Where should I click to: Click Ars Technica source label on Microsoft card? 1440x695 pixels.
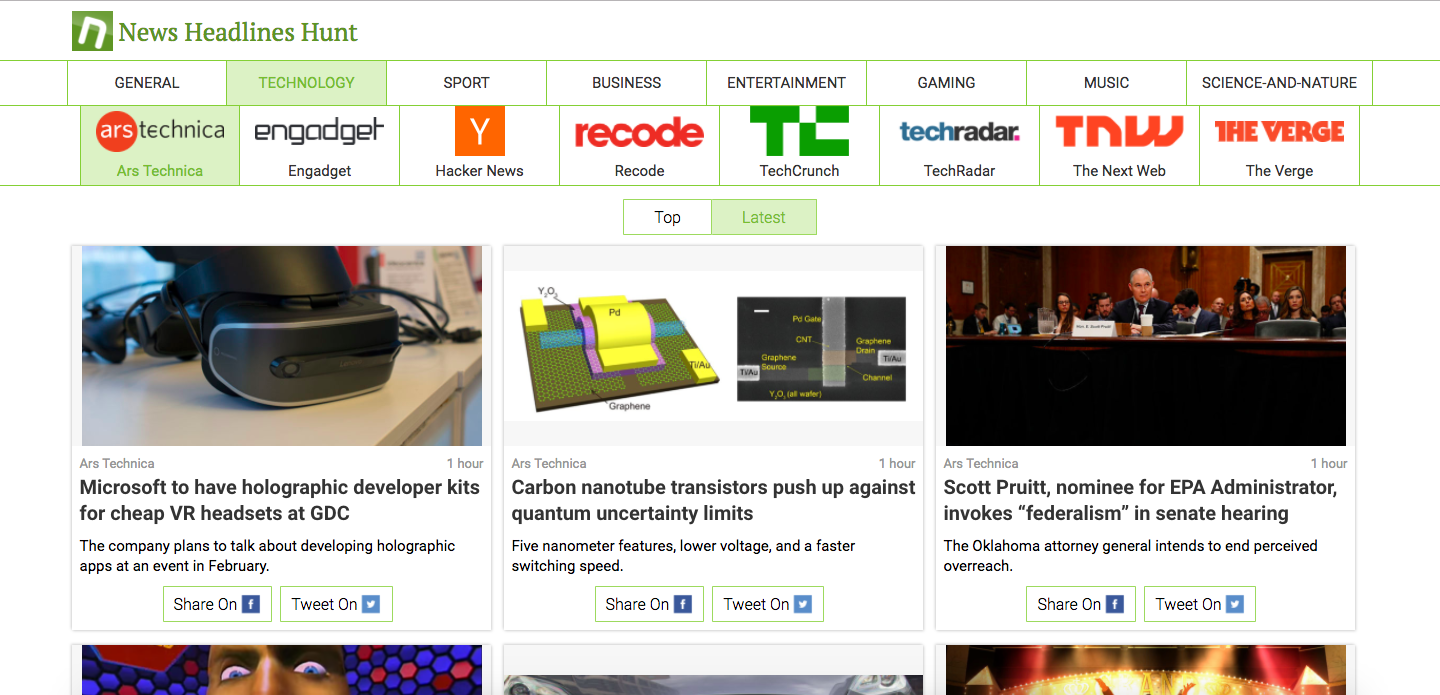(117, 463)
